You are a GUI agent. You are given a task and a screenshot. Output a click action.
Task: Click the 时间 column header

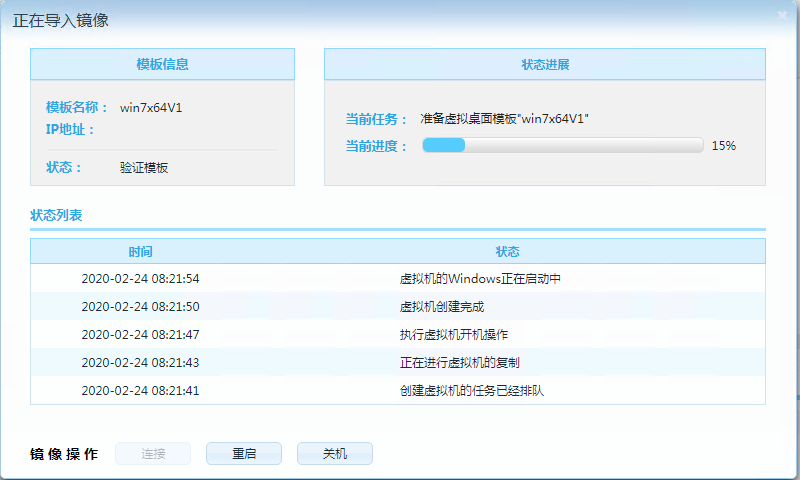[140, 251]
